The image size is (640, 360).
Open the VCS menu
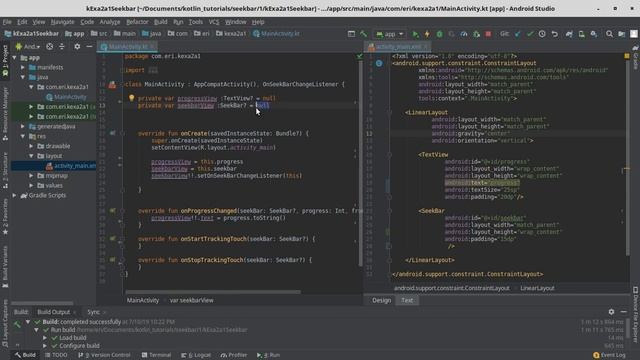pyautogui.click(x=214, y=22)
